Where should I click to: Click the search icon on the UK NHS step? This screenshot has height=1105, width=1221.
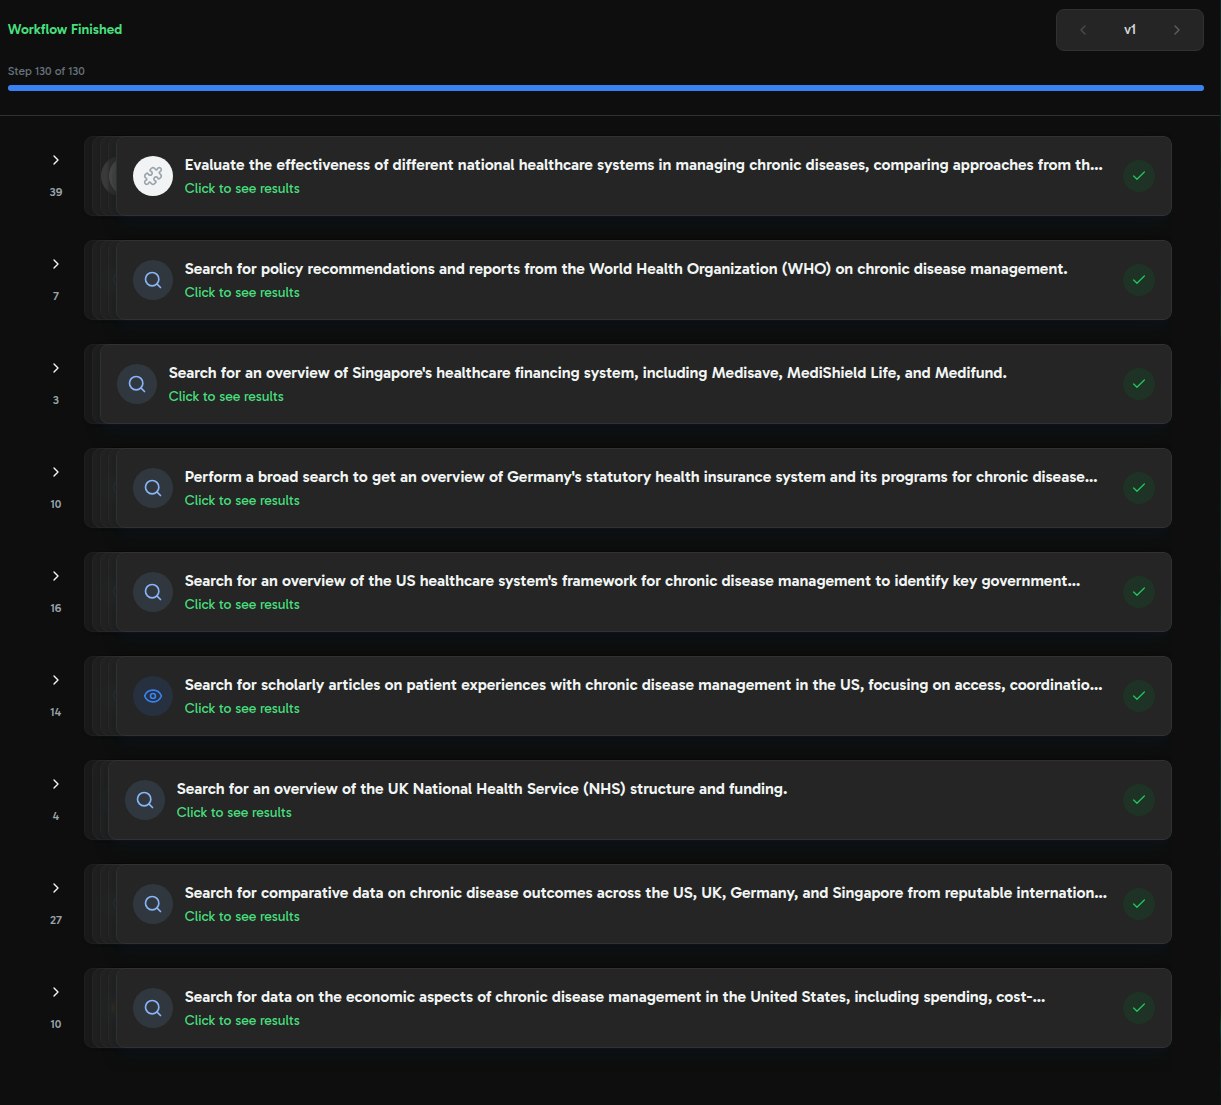[145, 800]
